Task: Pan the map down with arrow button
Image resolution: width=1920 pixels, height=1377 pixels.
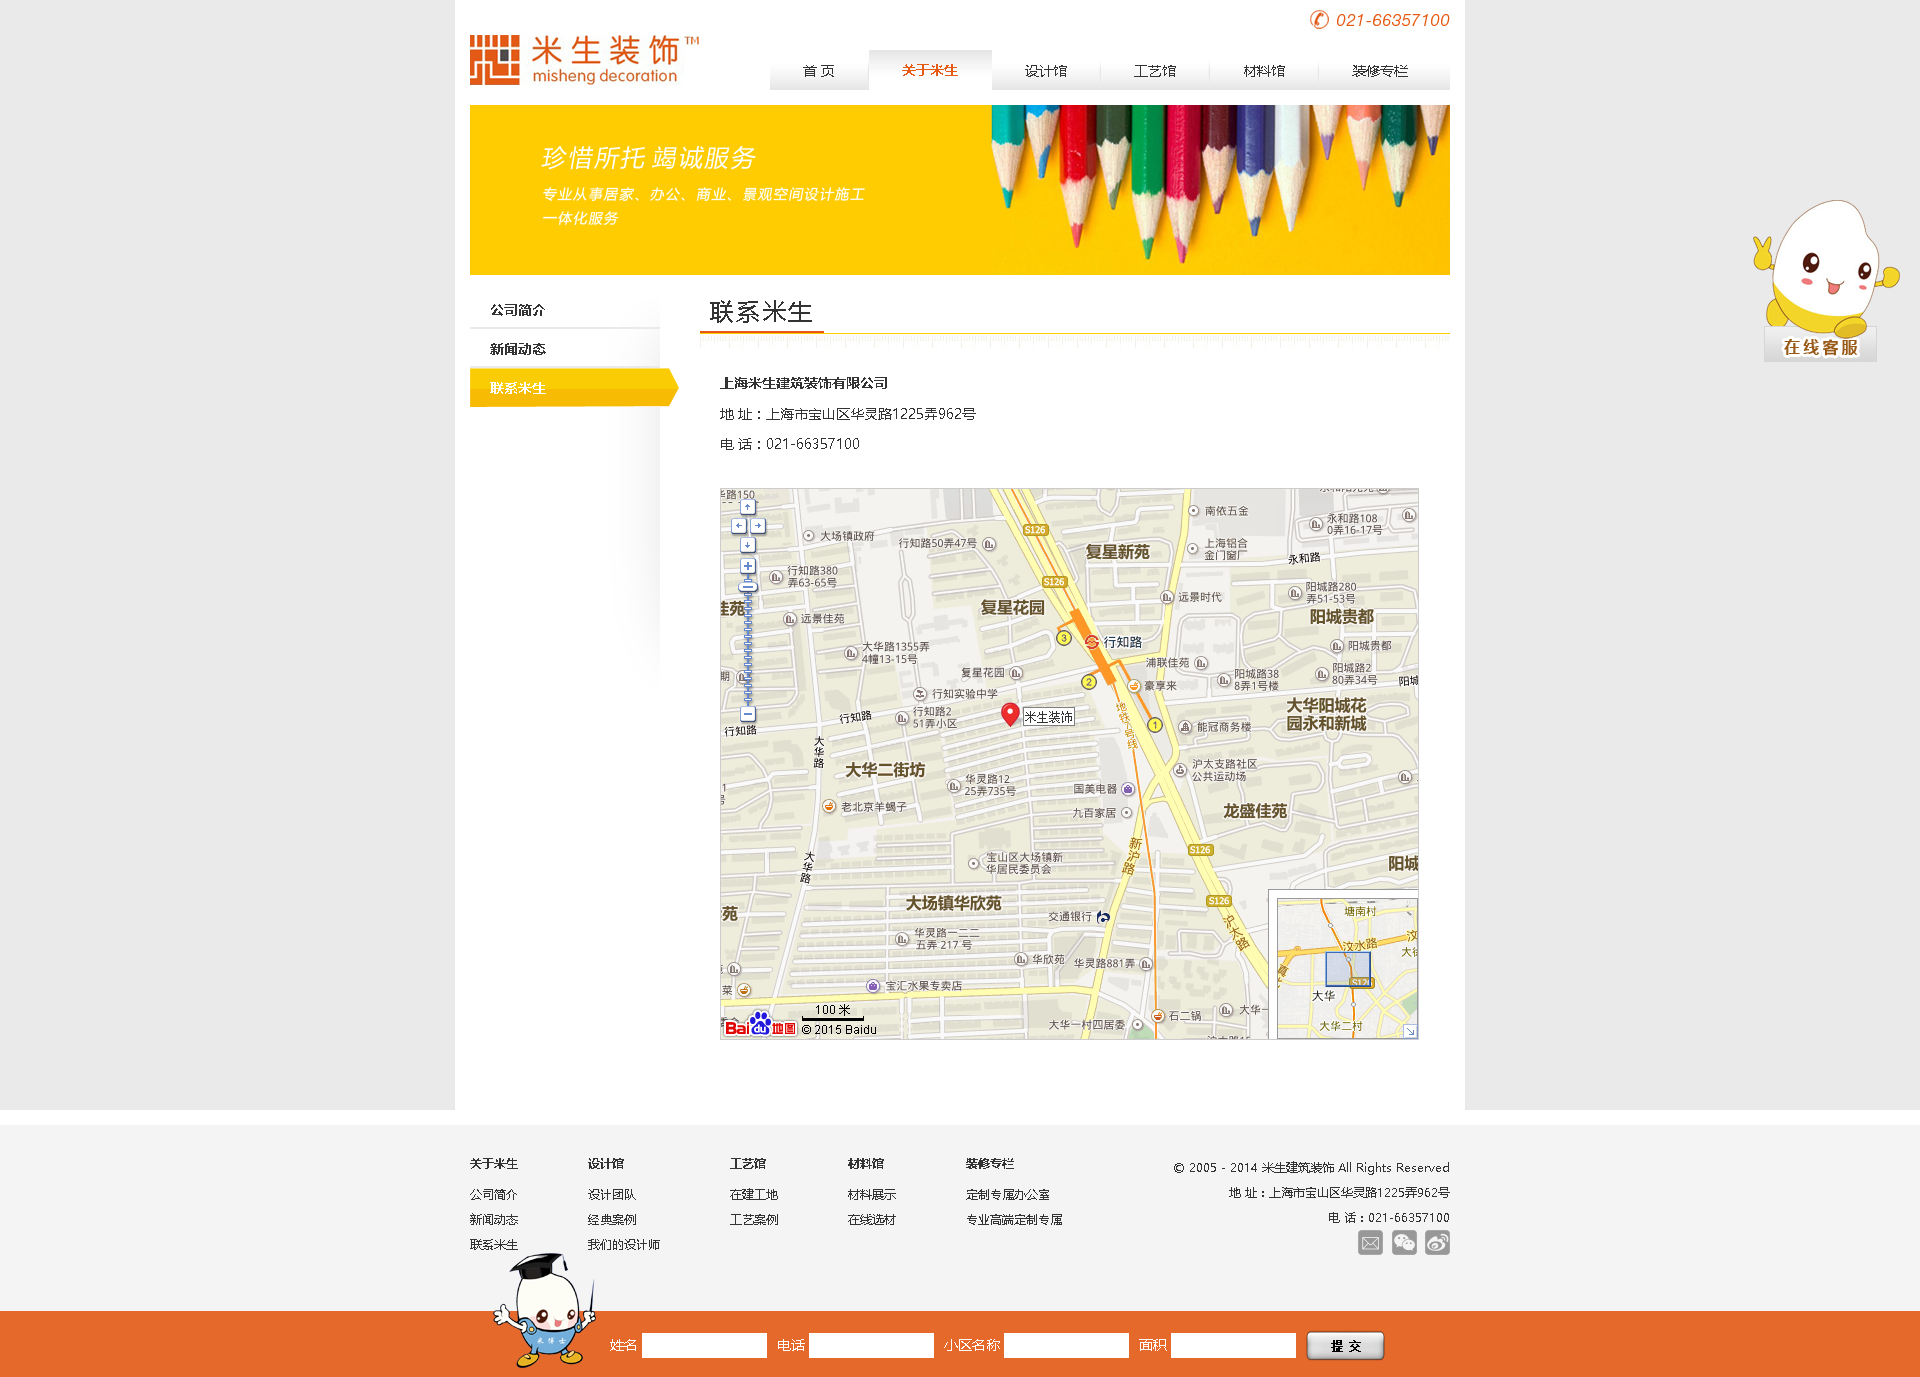Action: pos(747,545)
